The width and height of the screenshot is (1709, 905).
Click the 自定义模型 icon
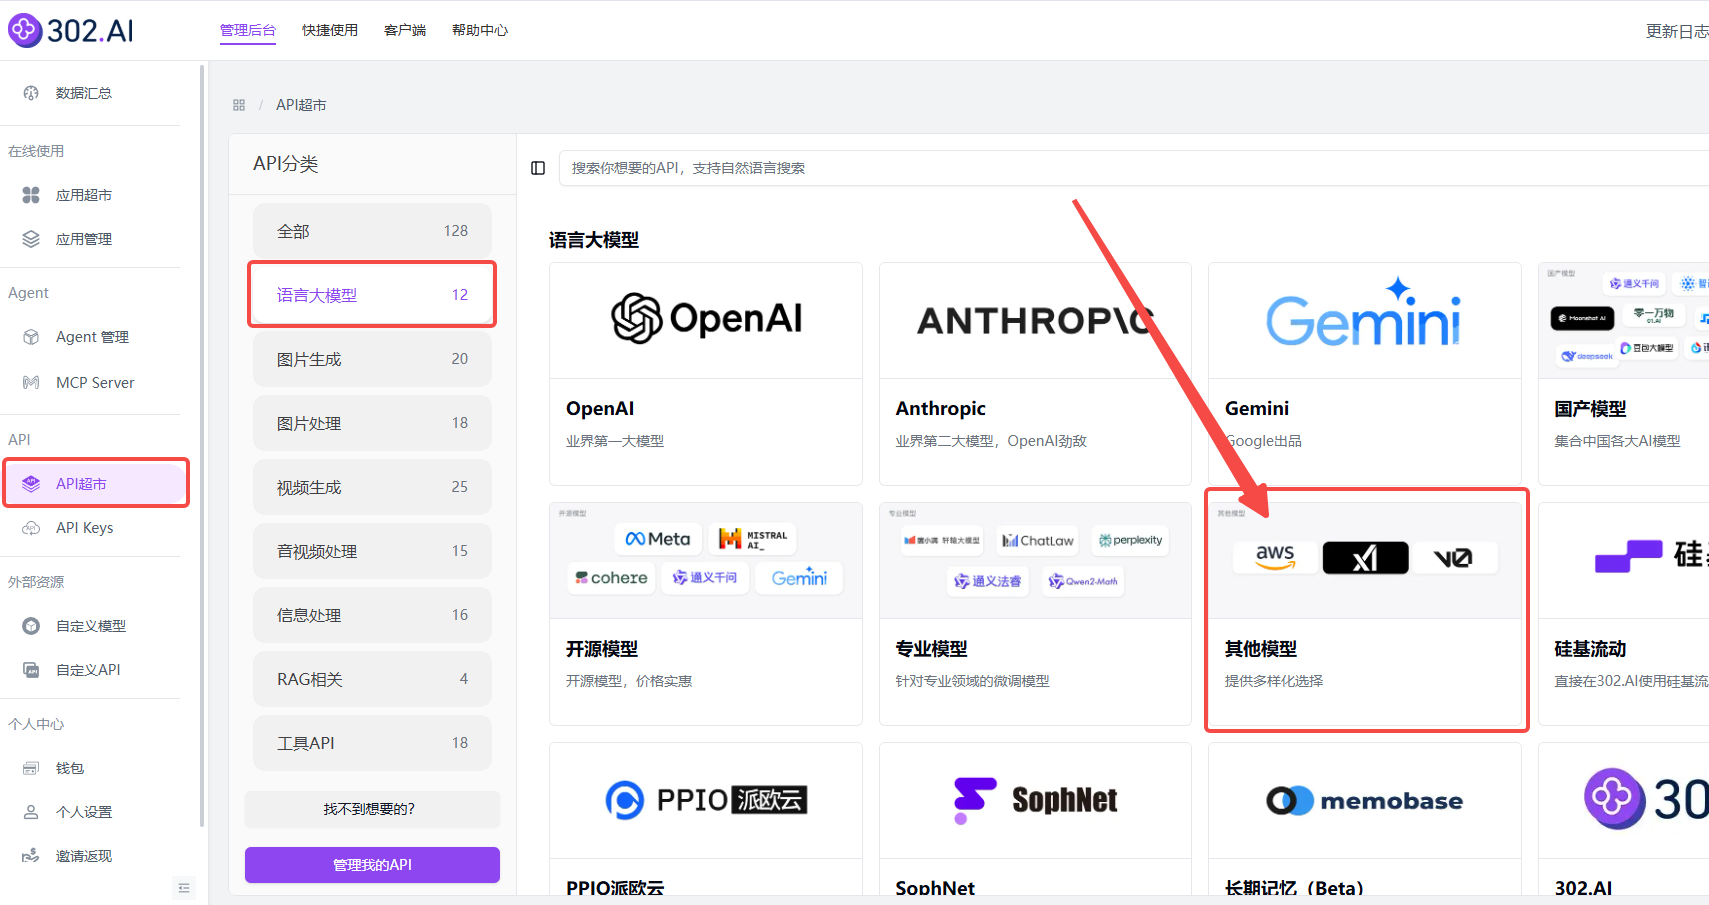pos(31,626)
